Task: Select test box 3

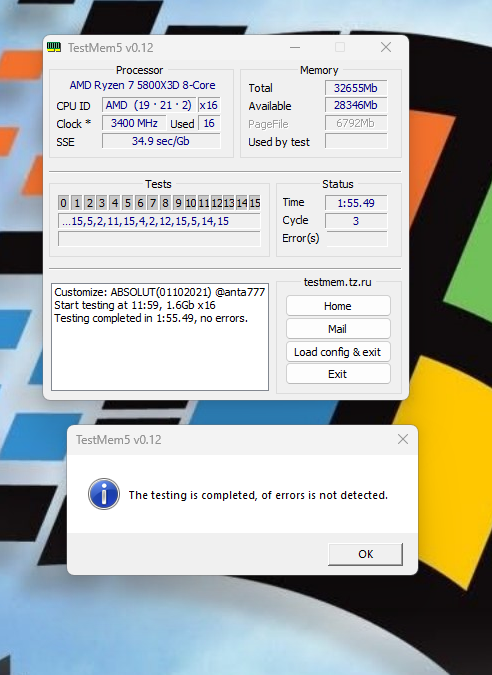Action: click(102, 203)
